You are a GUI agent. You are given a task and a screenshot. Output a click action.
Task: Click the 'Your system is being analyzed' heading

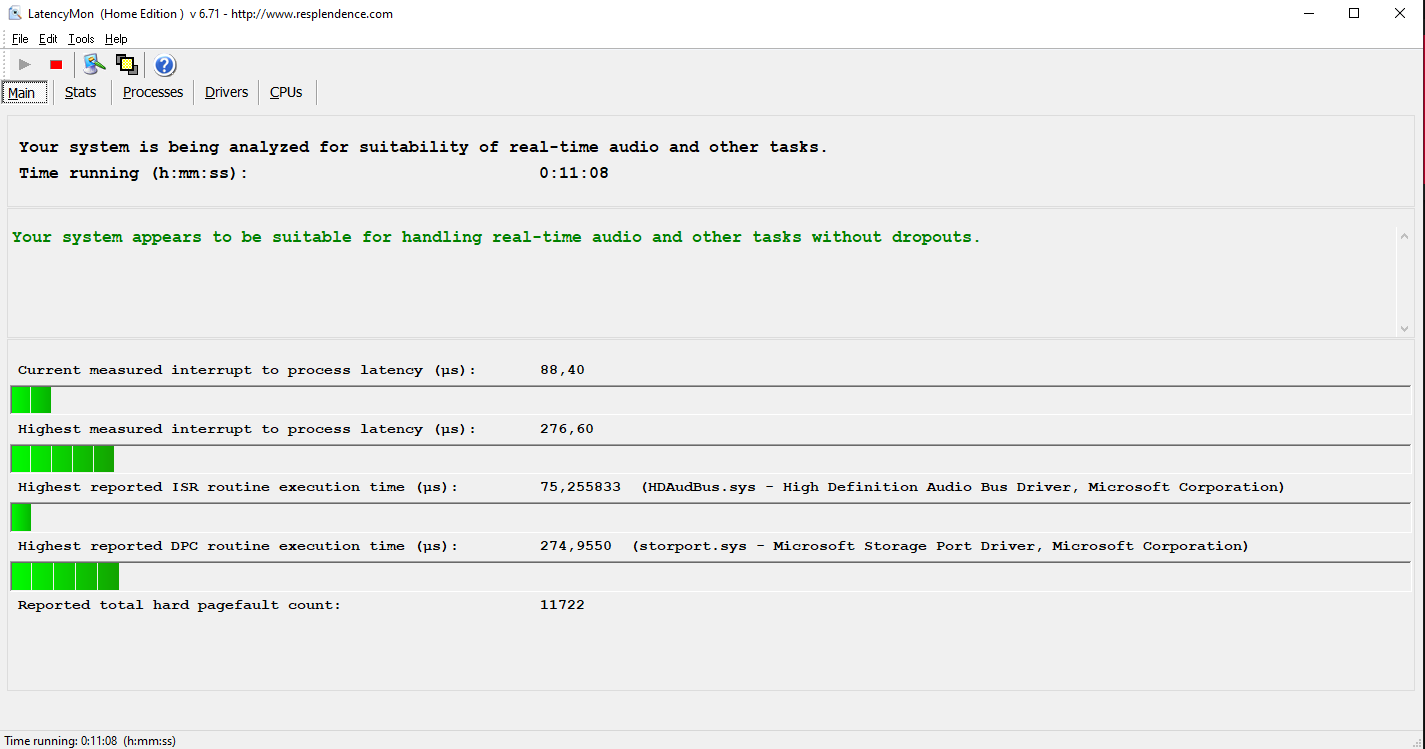423,147
